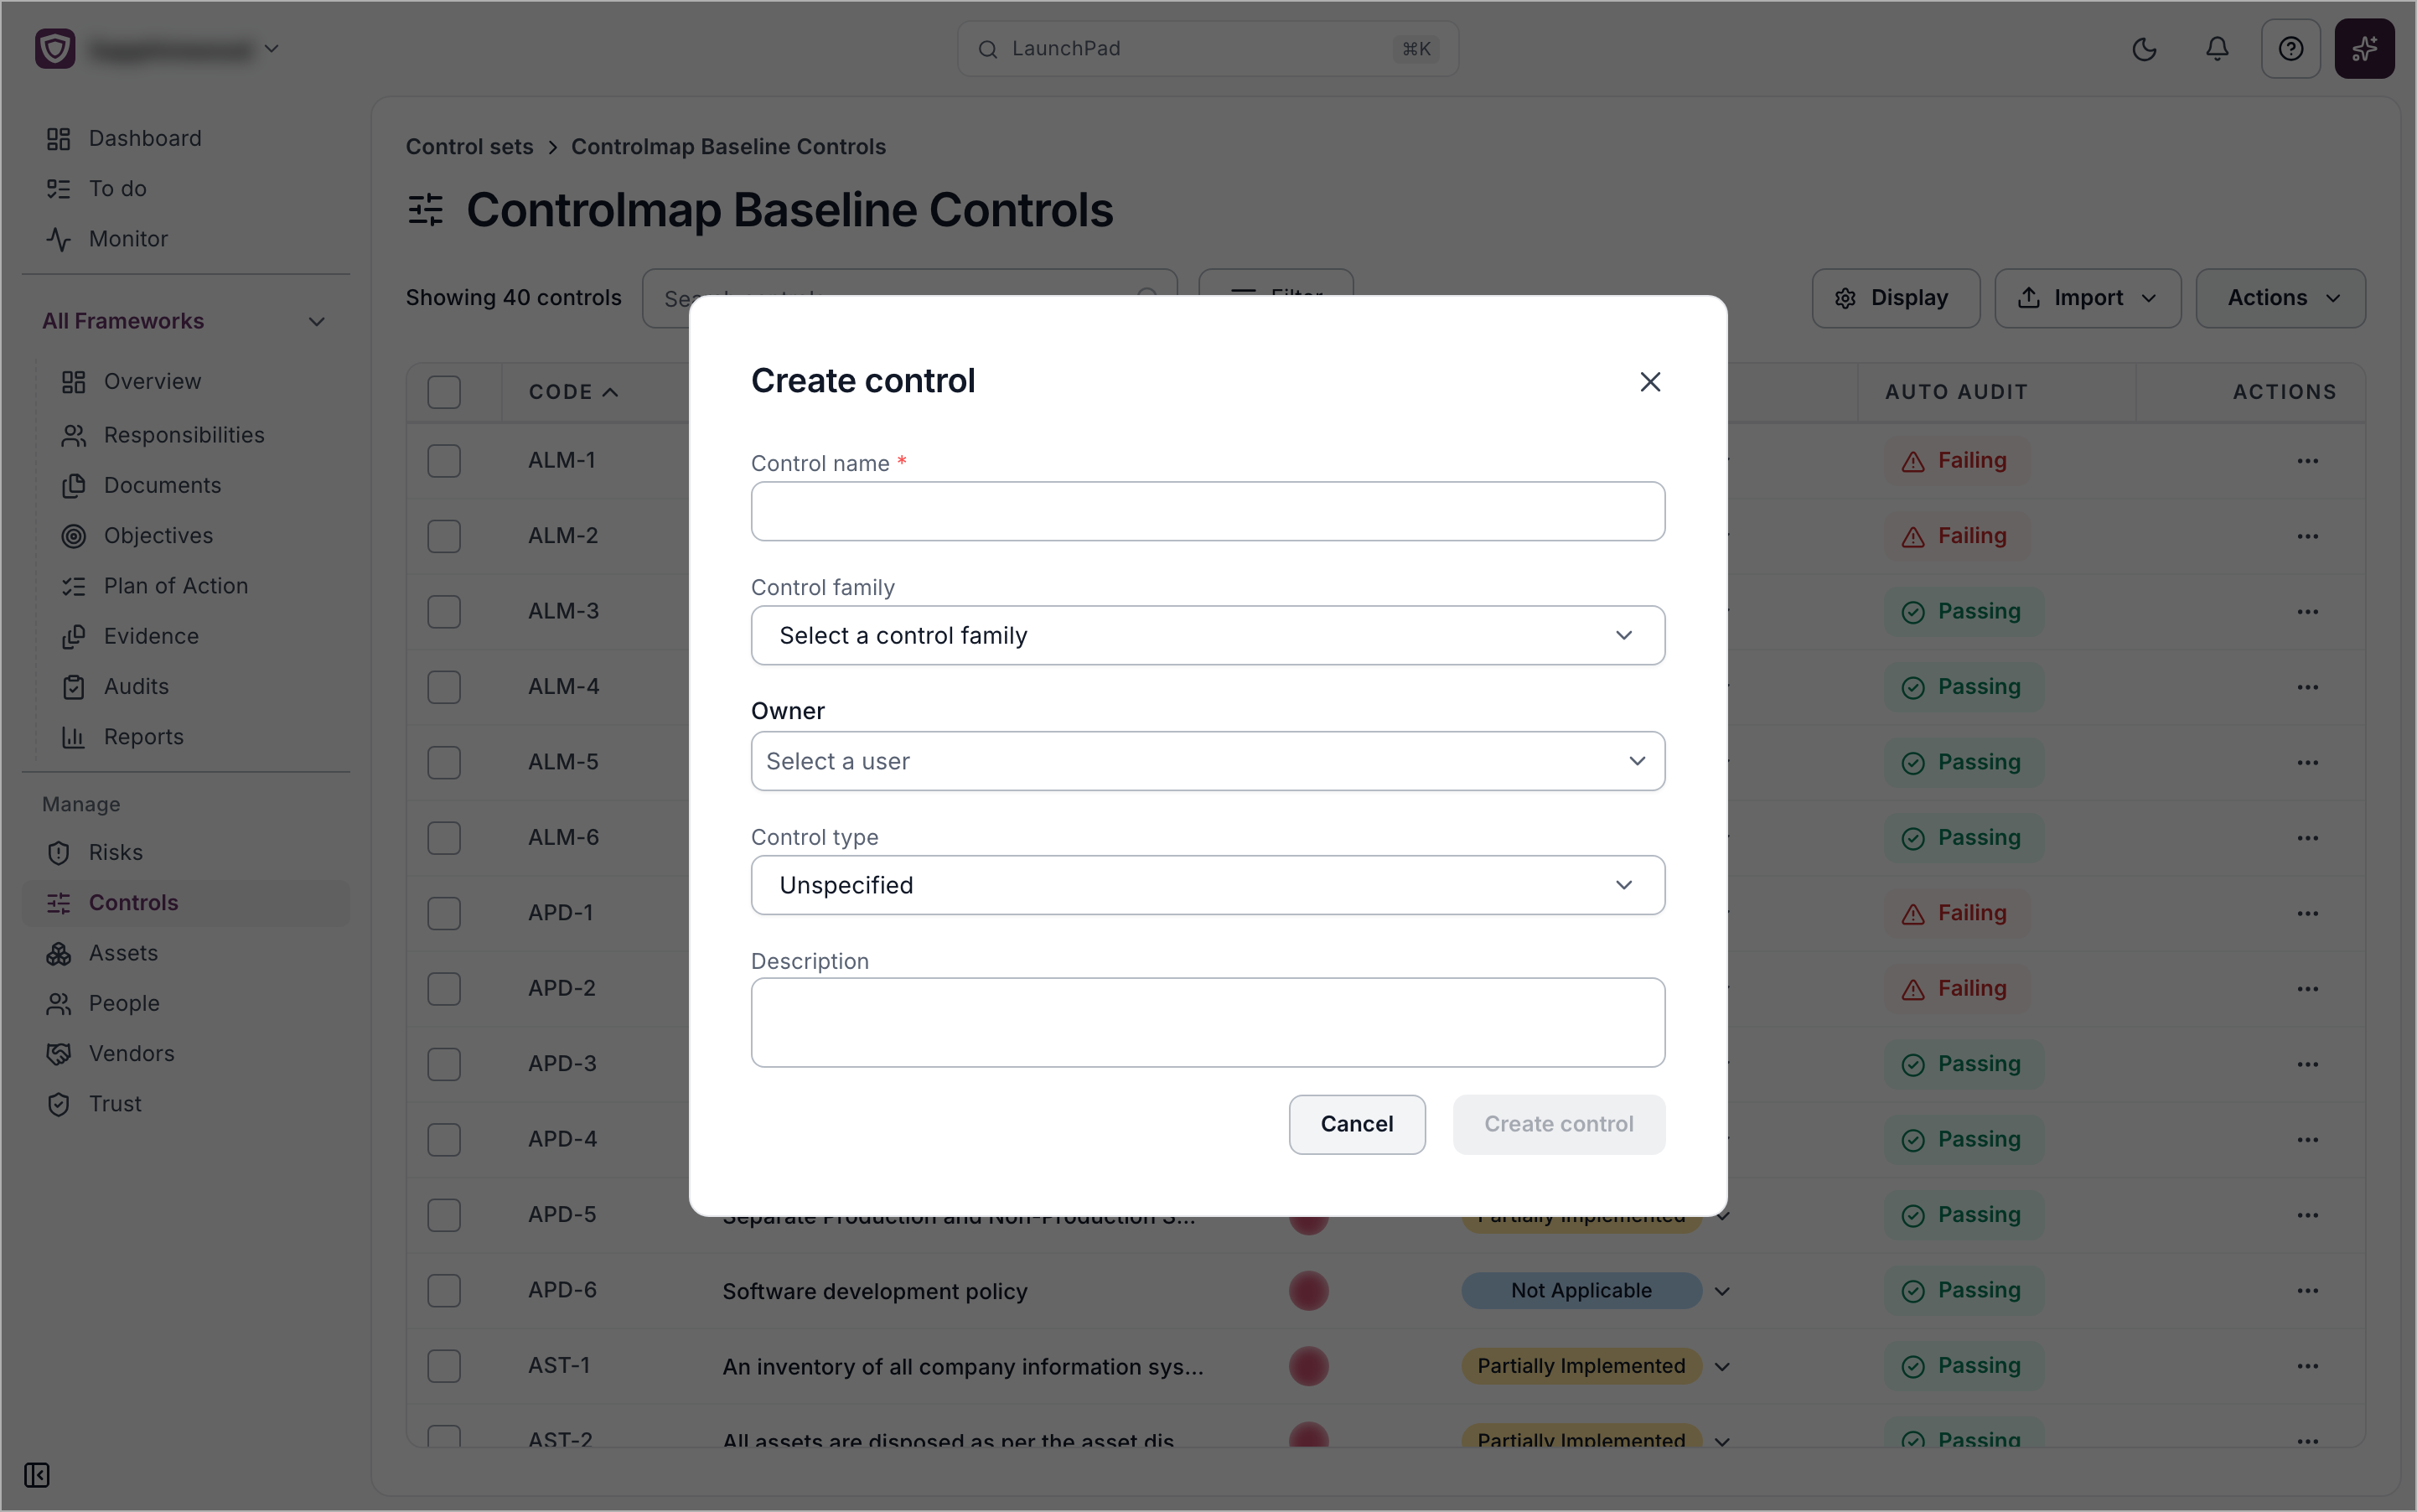
Task: Close the Create control dialog
Action: click(1650, 382)
